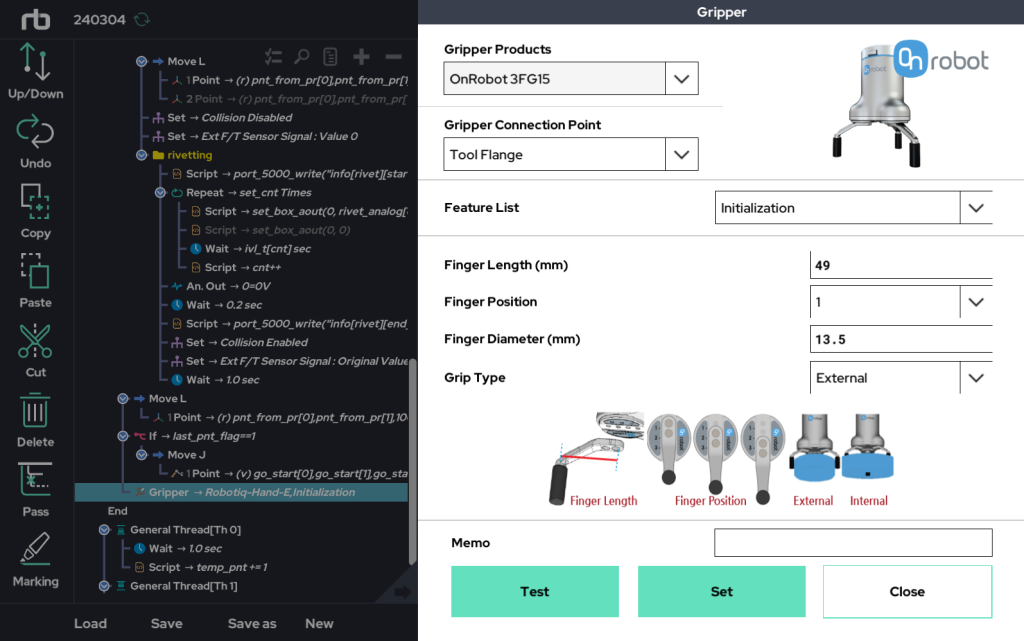This screenshot has width=1024, height=641.
Task: Click the Load menu item
Action: point(90,623)
